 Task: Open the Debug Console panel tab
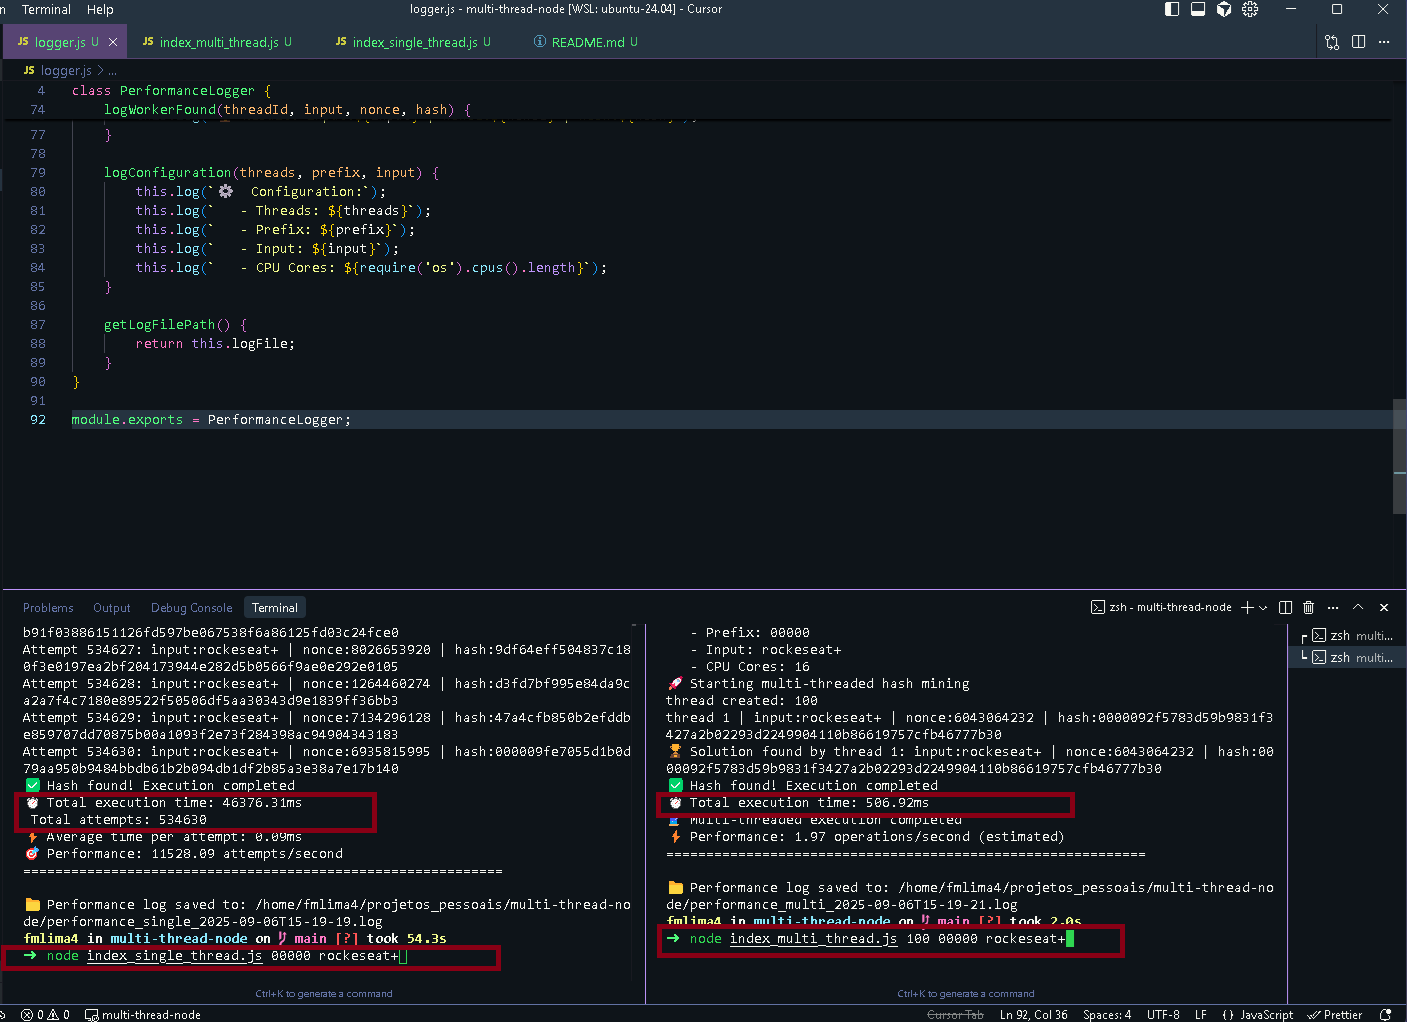pyautogui.click(x=191, y=608)
